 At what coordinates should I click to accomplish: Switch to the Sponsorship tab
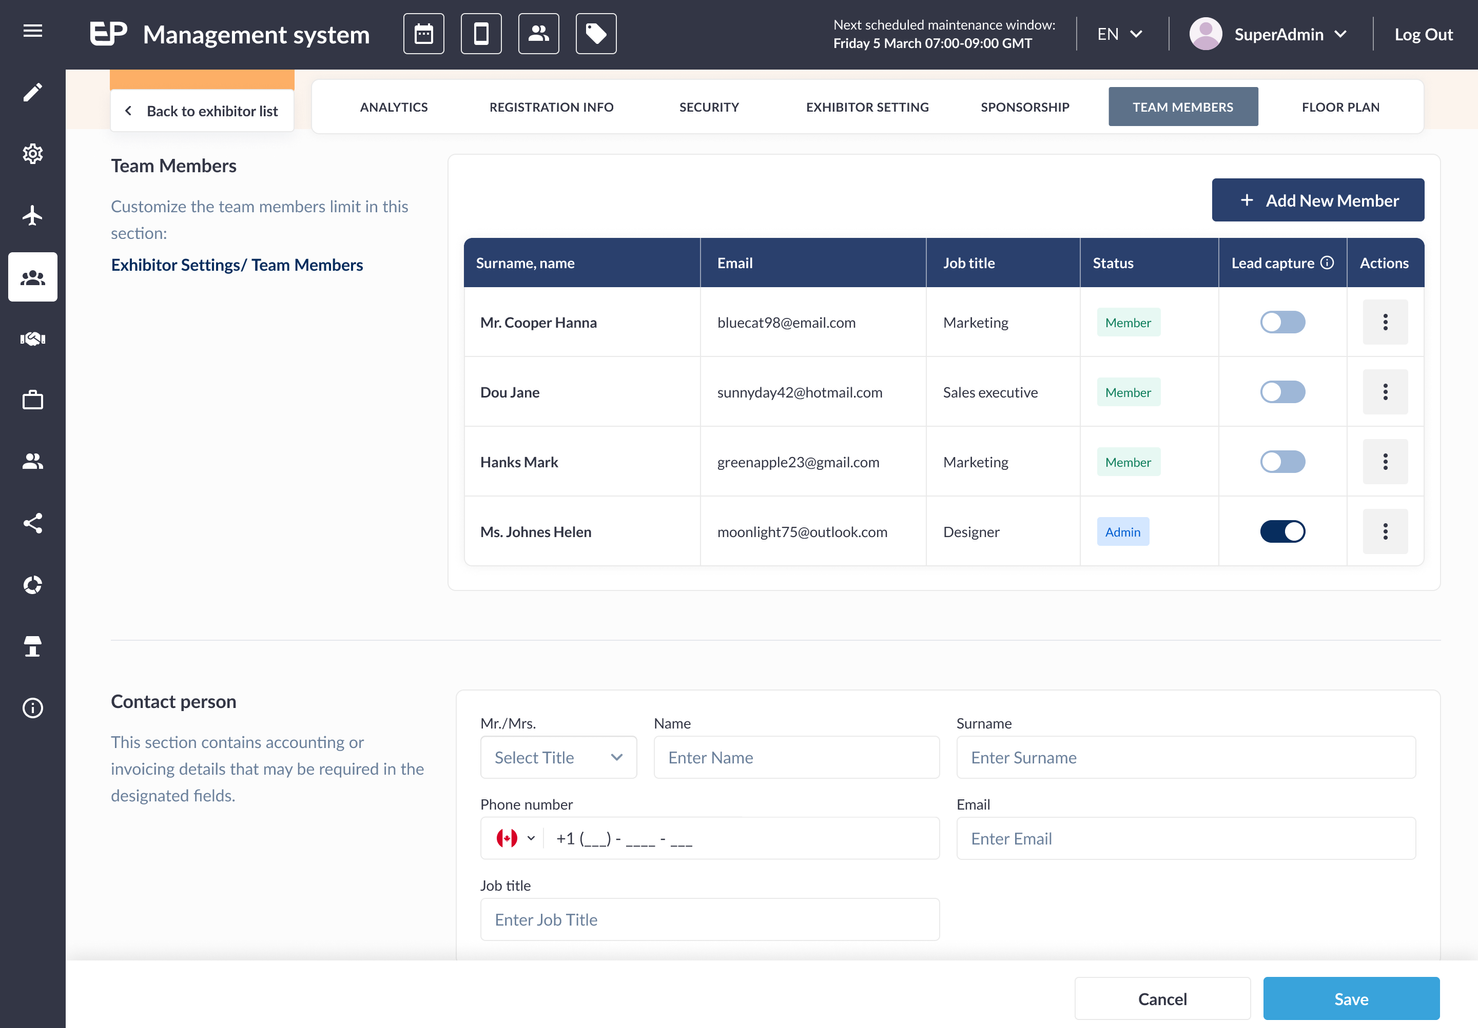tap(1025, 107)
